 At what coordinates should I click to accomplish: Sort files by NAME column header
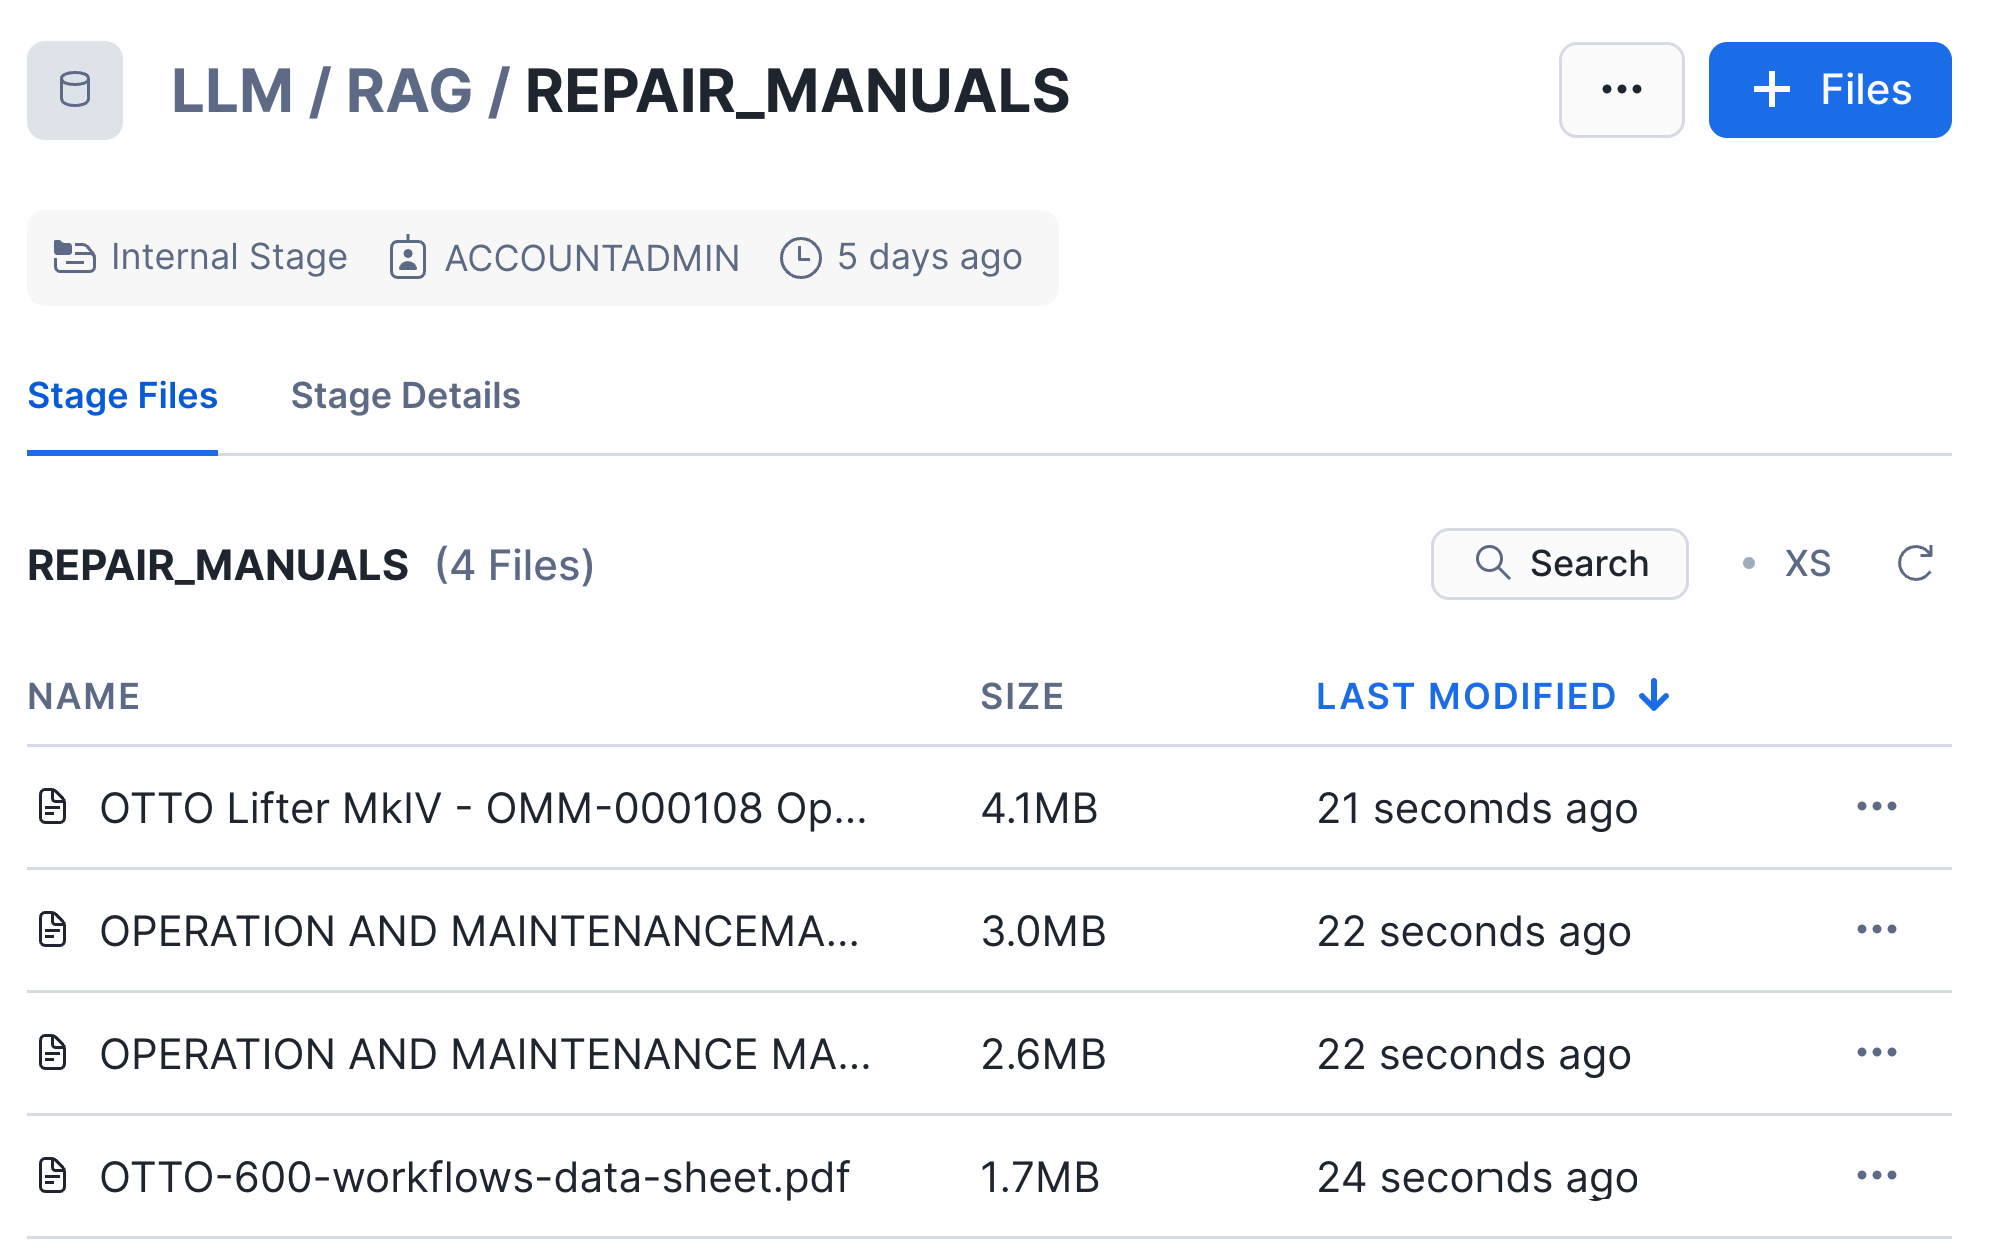pos(84,696)
